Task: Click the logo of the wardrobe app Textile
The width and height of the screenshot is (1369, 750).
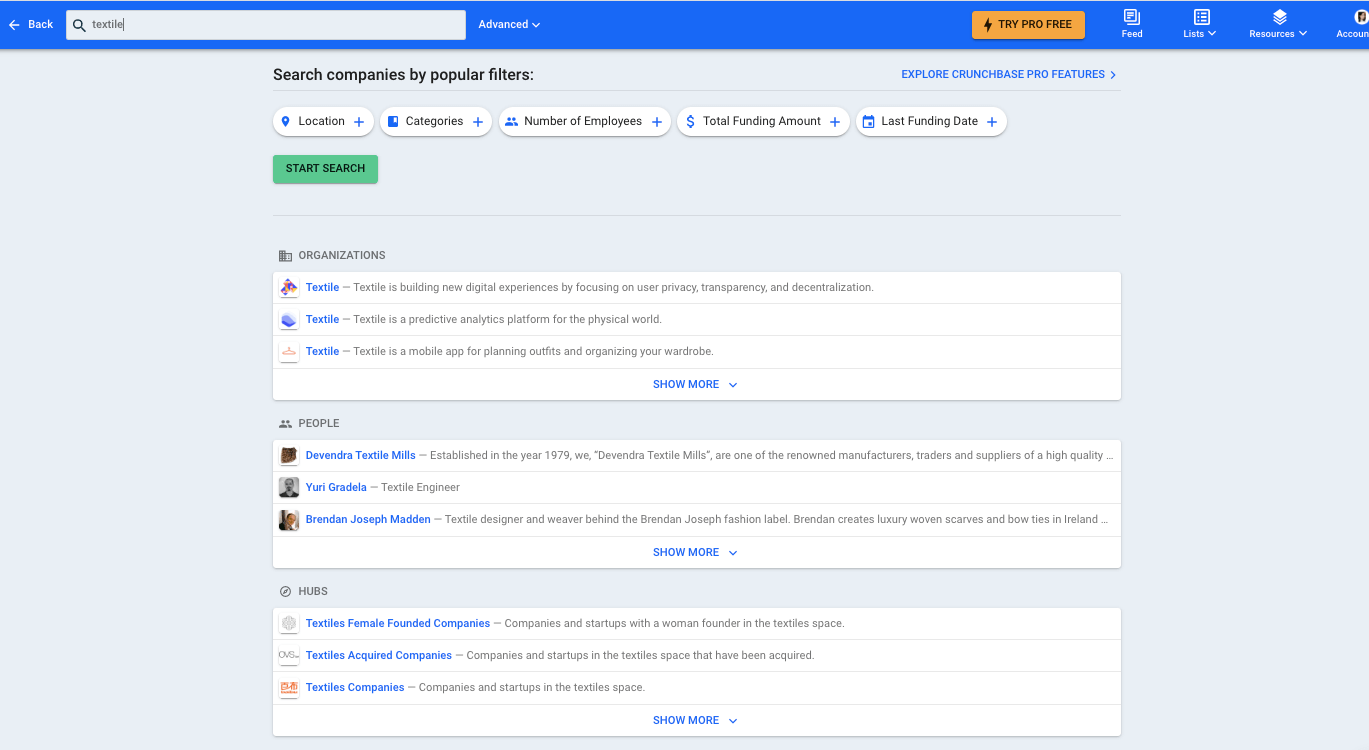Action: (x=289, y=351)
